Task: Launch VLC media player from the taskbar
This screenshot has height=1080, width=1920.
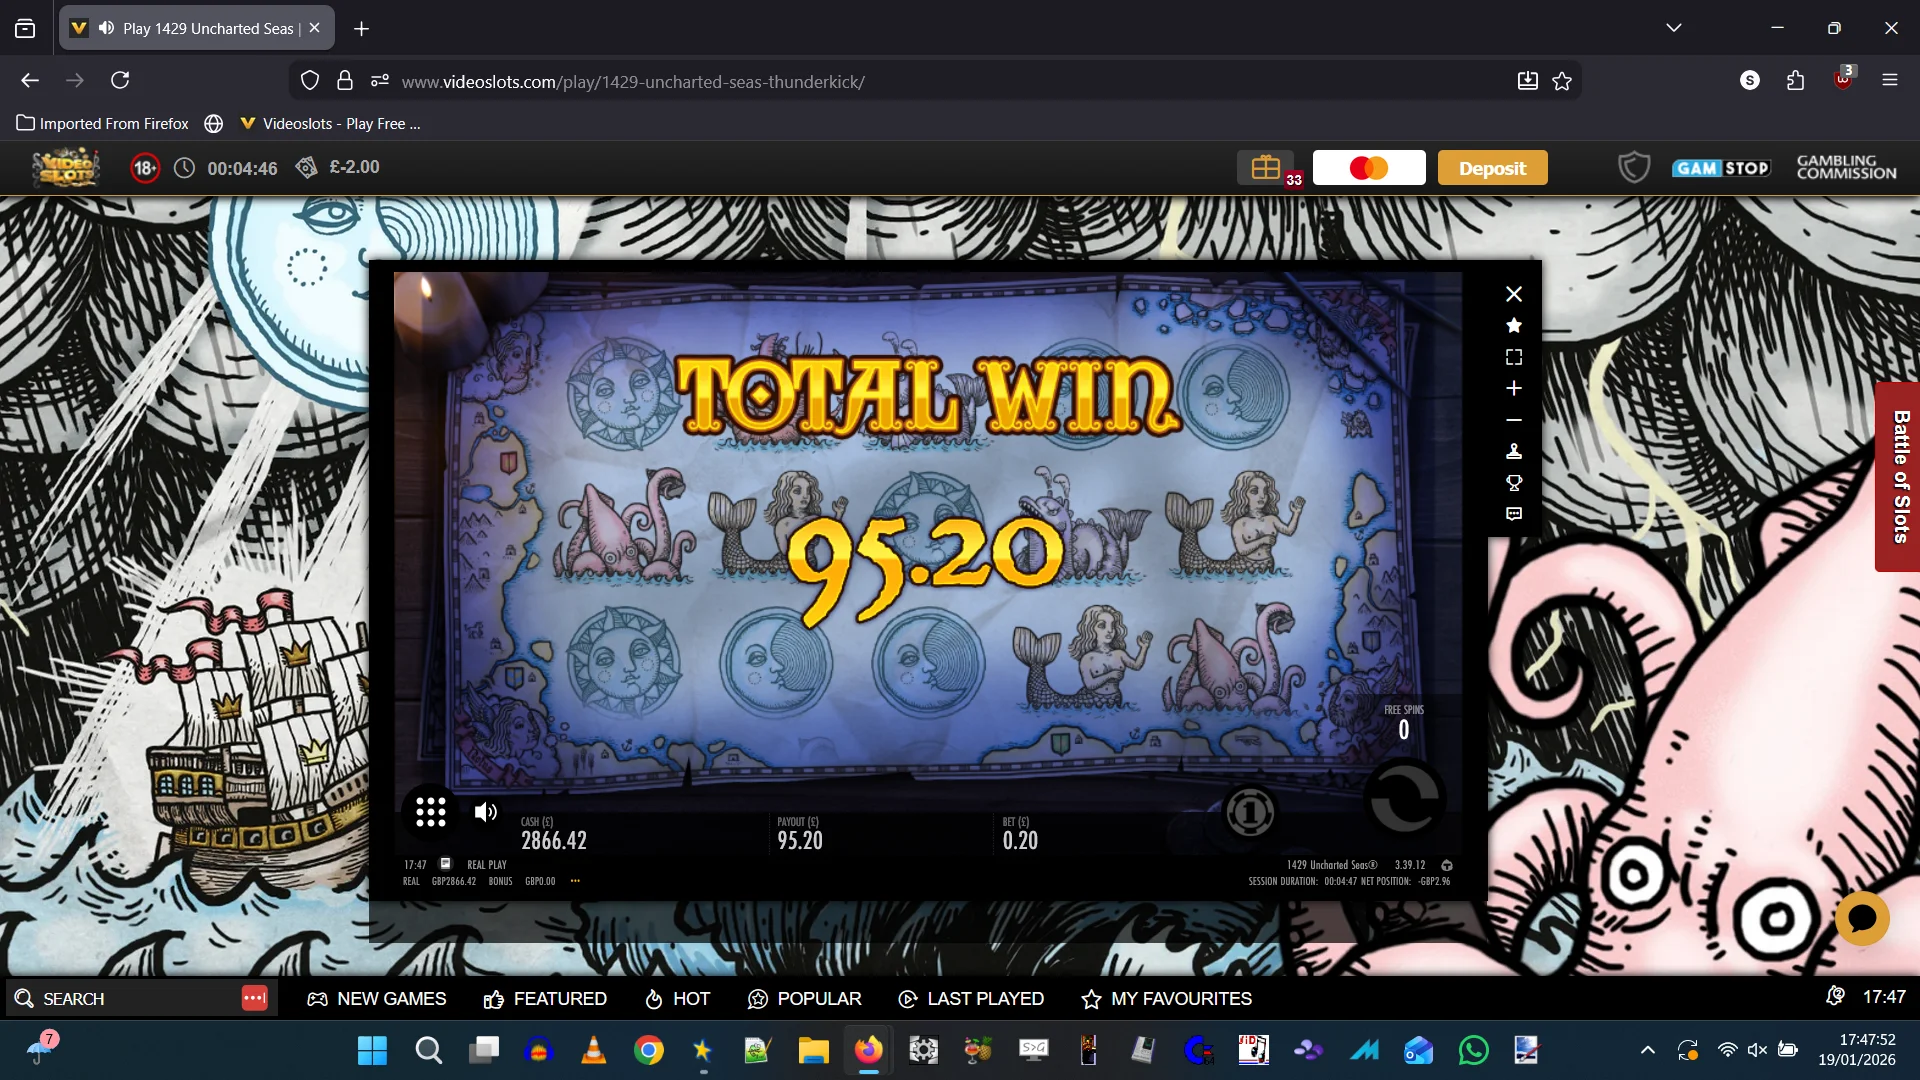Action: pyautogui.click(x=593, y=1050)
